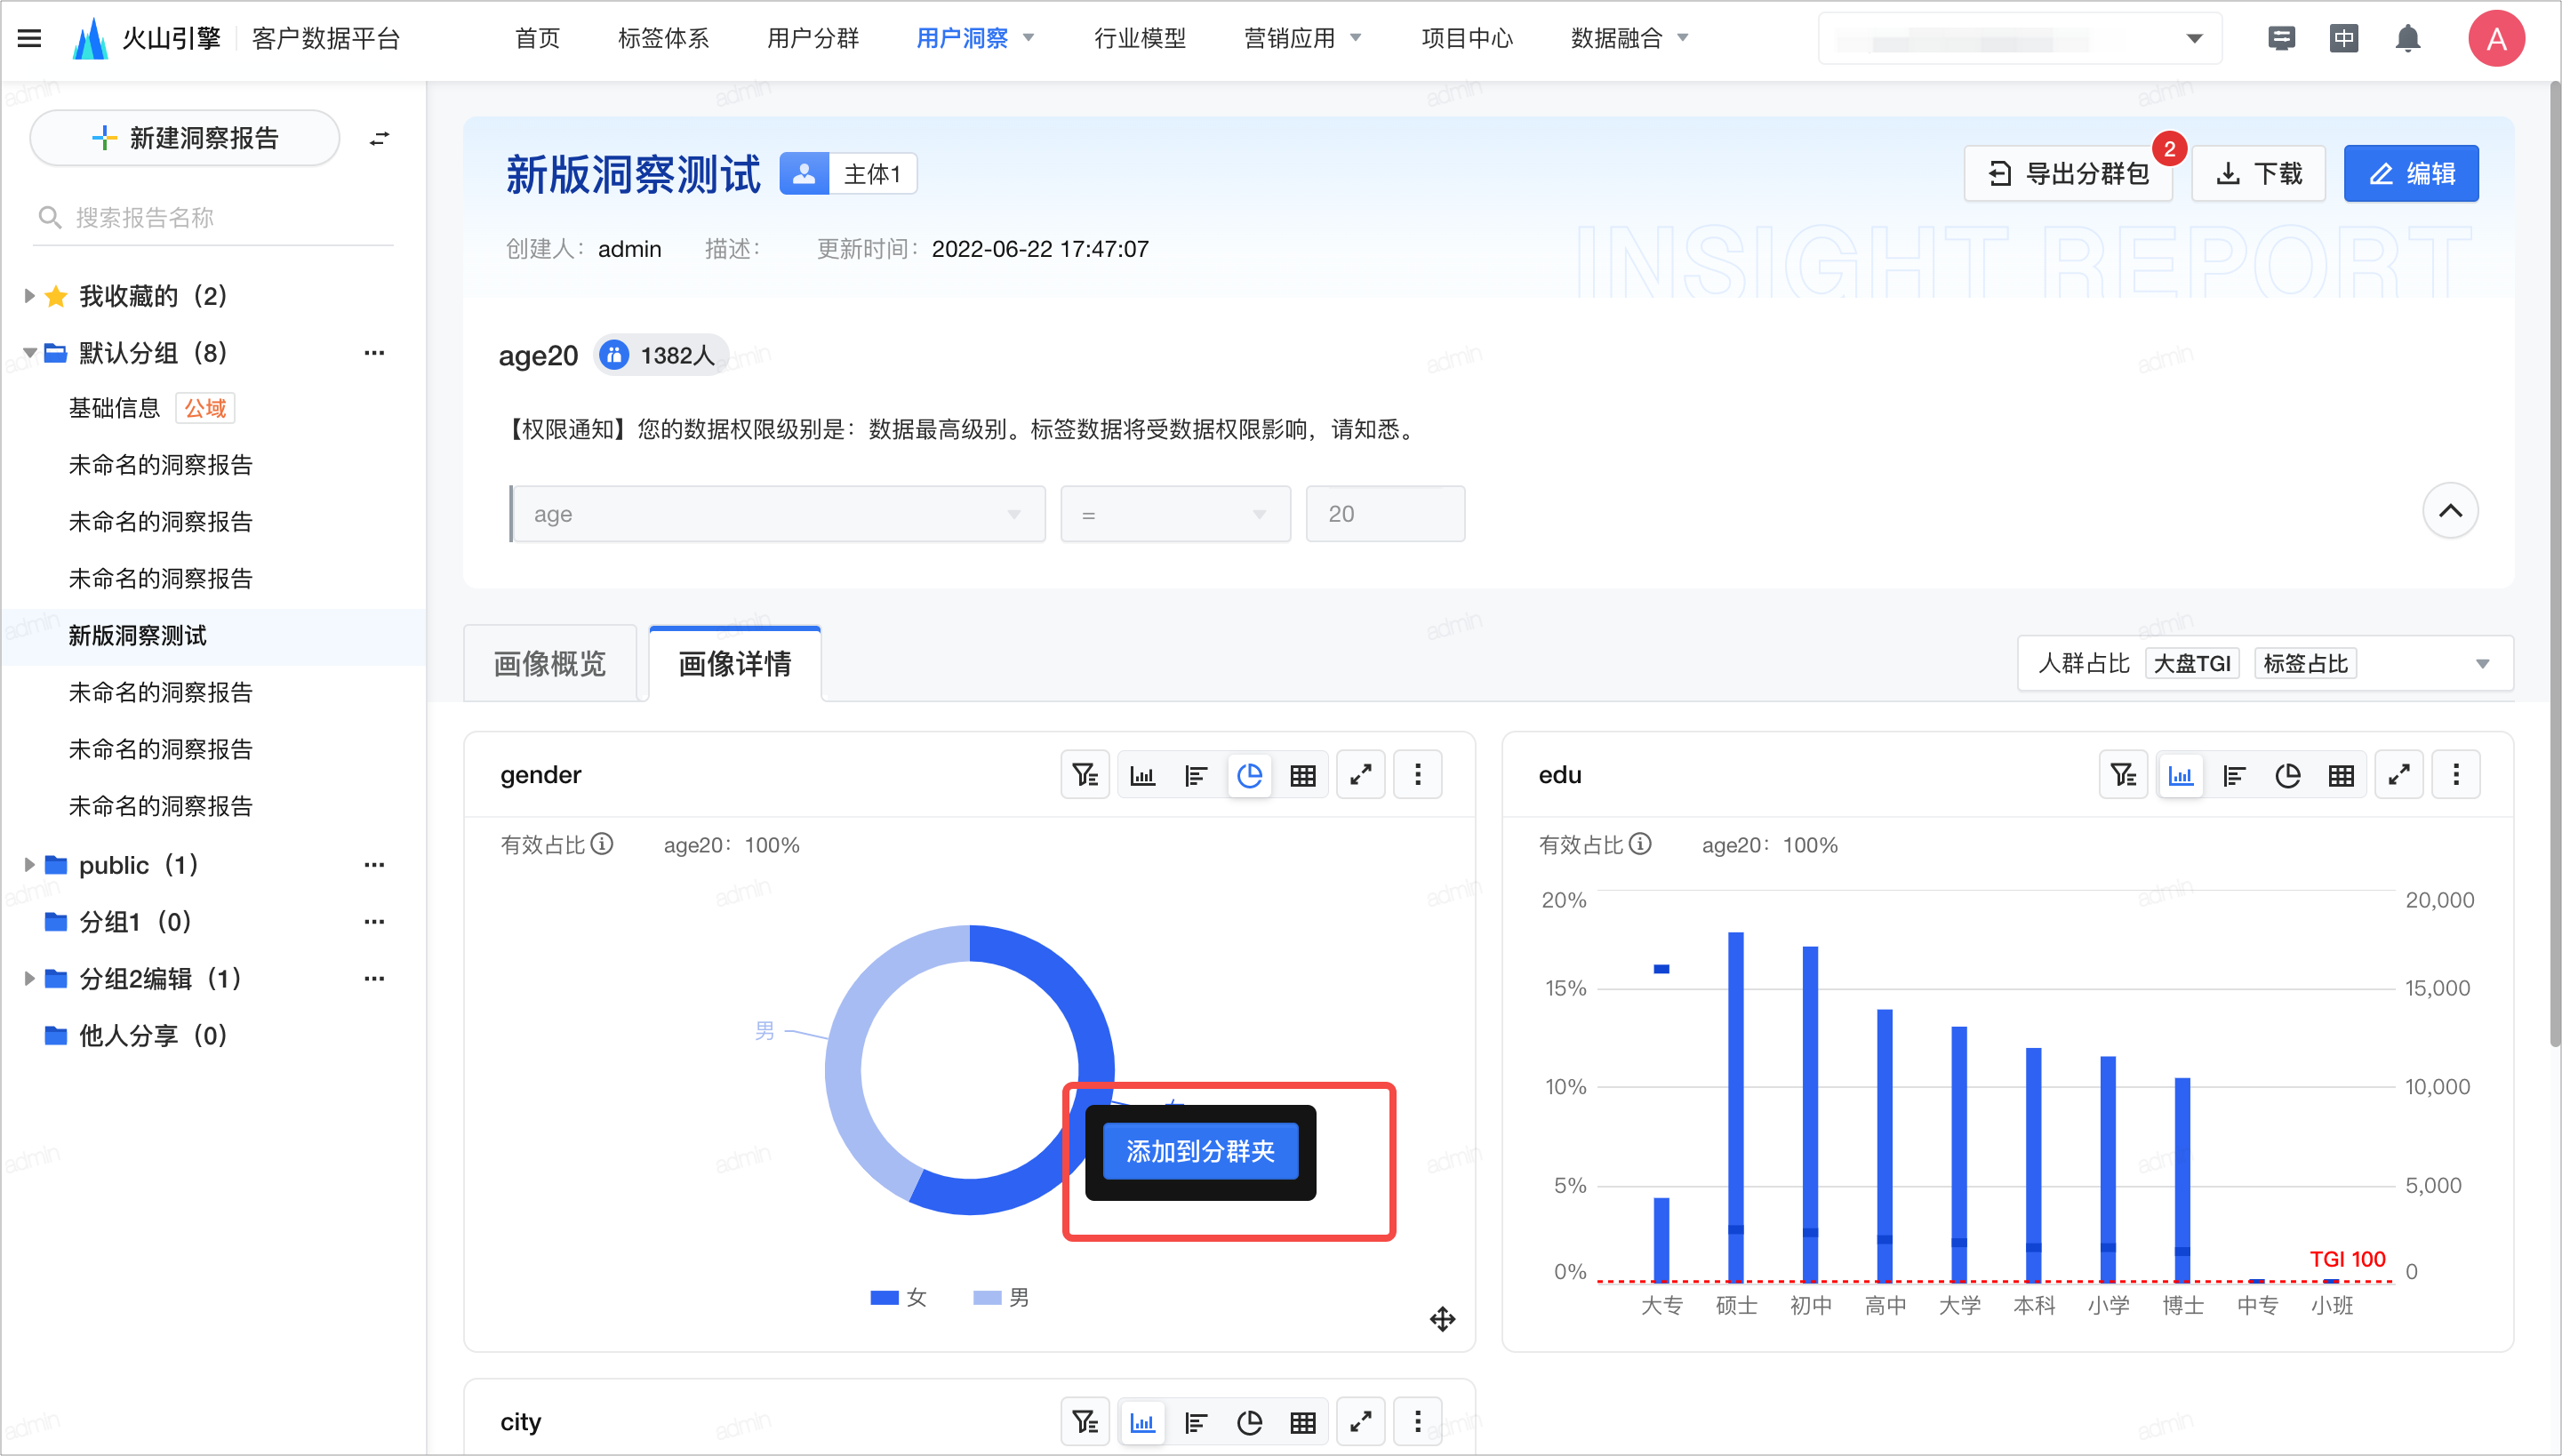Click the sidebar collapse swap icon
Screen dimensions: 2562x1456
pyautogui.click(x=379, y=138)
